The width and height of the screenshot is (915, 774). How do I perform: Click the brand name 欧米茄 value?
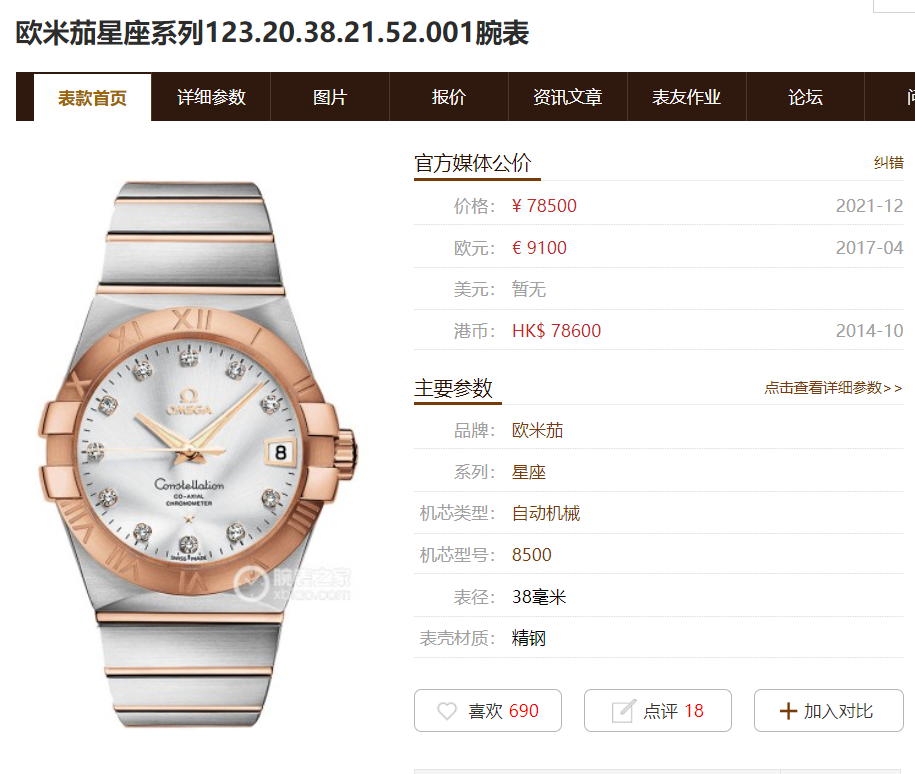(x=537, y=431)
